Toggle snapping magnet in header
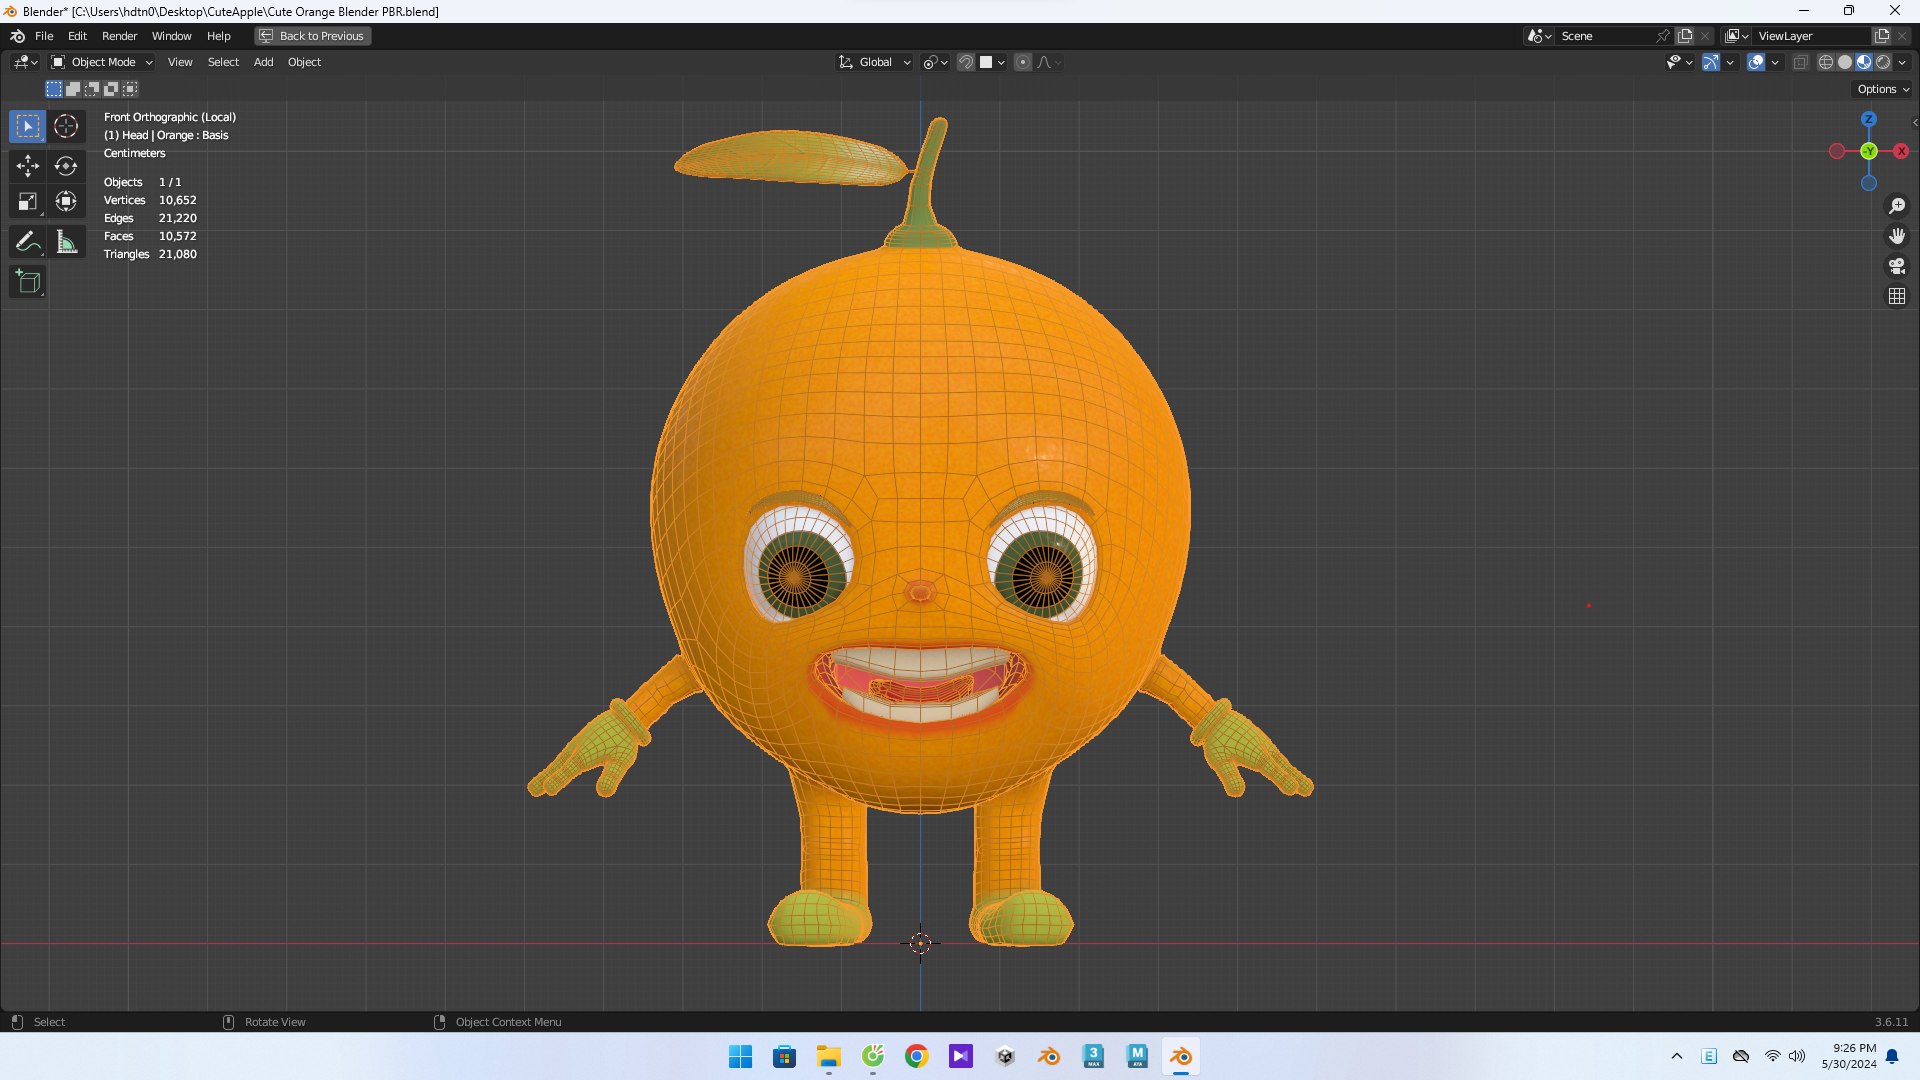 point(966,62)
